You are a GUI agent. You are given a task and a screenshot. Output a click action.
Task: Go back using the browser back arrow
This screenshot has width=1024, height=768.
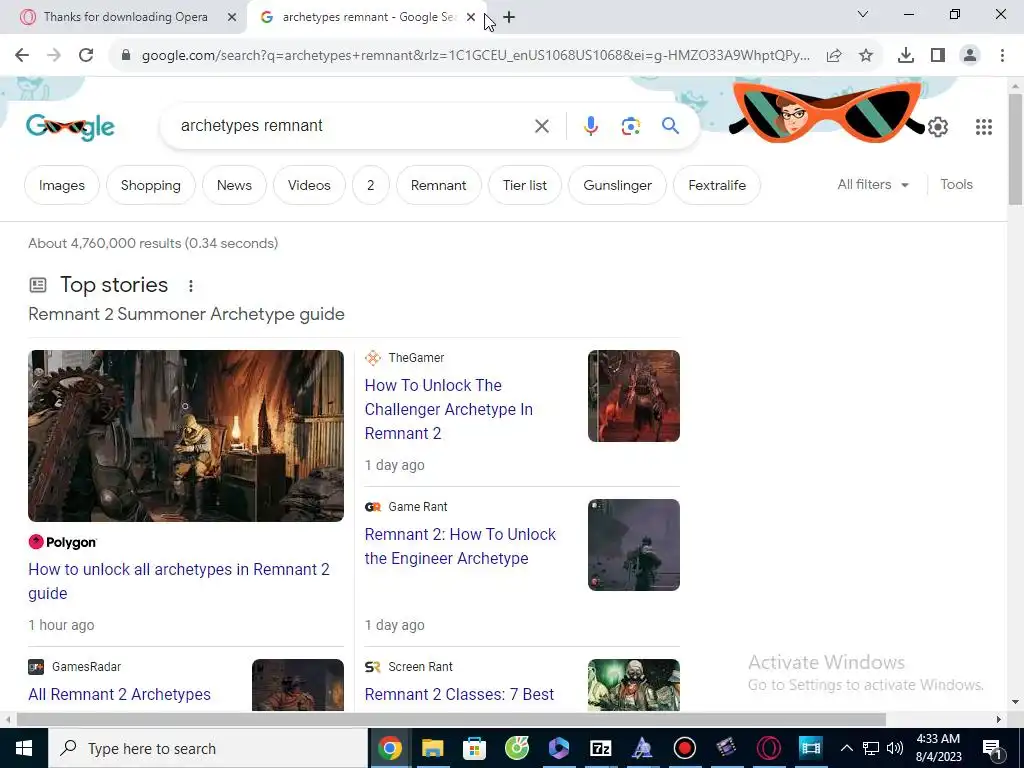(22, 56)
